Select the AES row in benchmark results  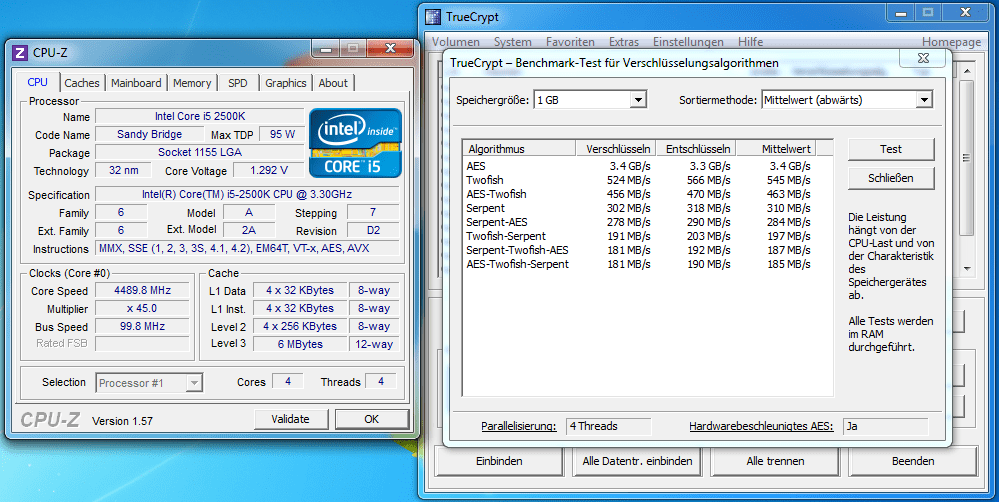tap(640, 166)
